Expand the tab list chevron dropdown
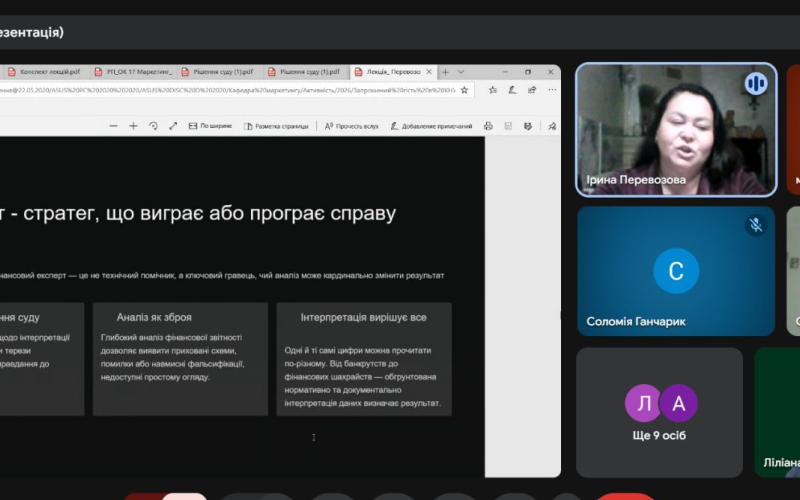Screen dimensions: 800x500 click(461, 72)
